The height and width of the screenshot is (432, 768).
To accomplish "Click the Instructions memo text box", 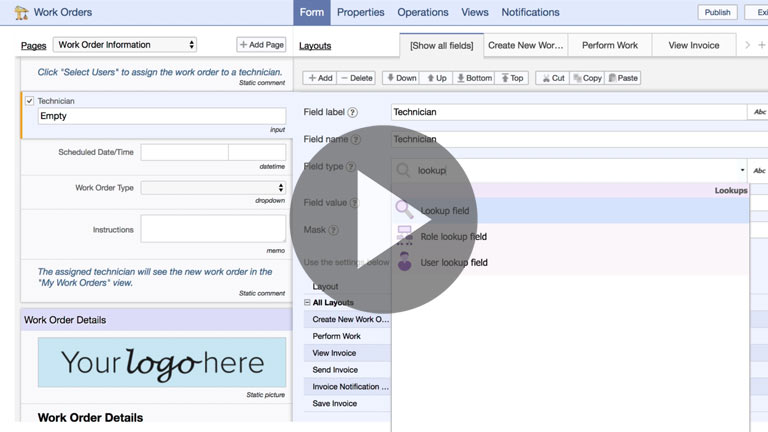I will pyautogui.click(x=213, y=229).
